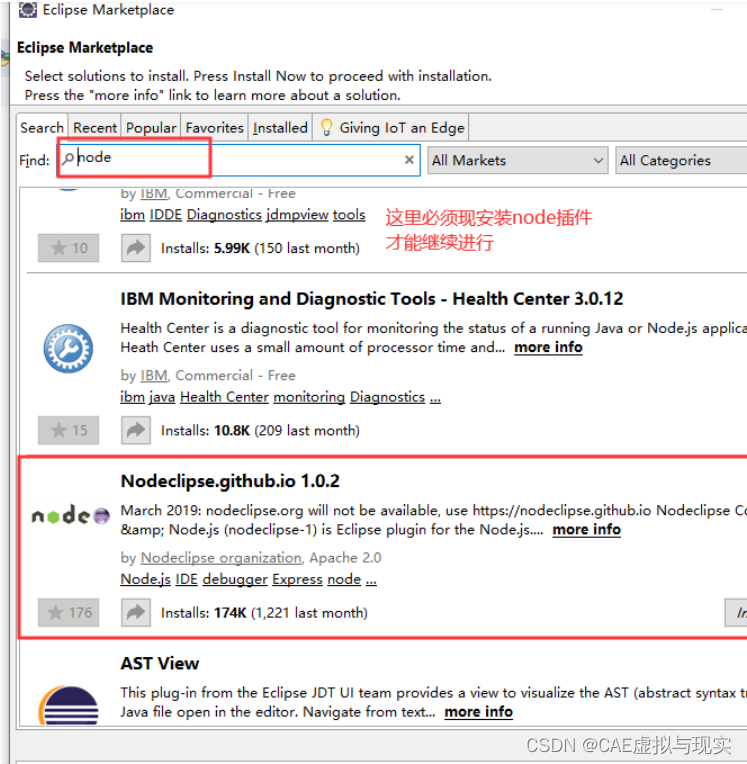Click the Health Center tag link

[224, 397]
